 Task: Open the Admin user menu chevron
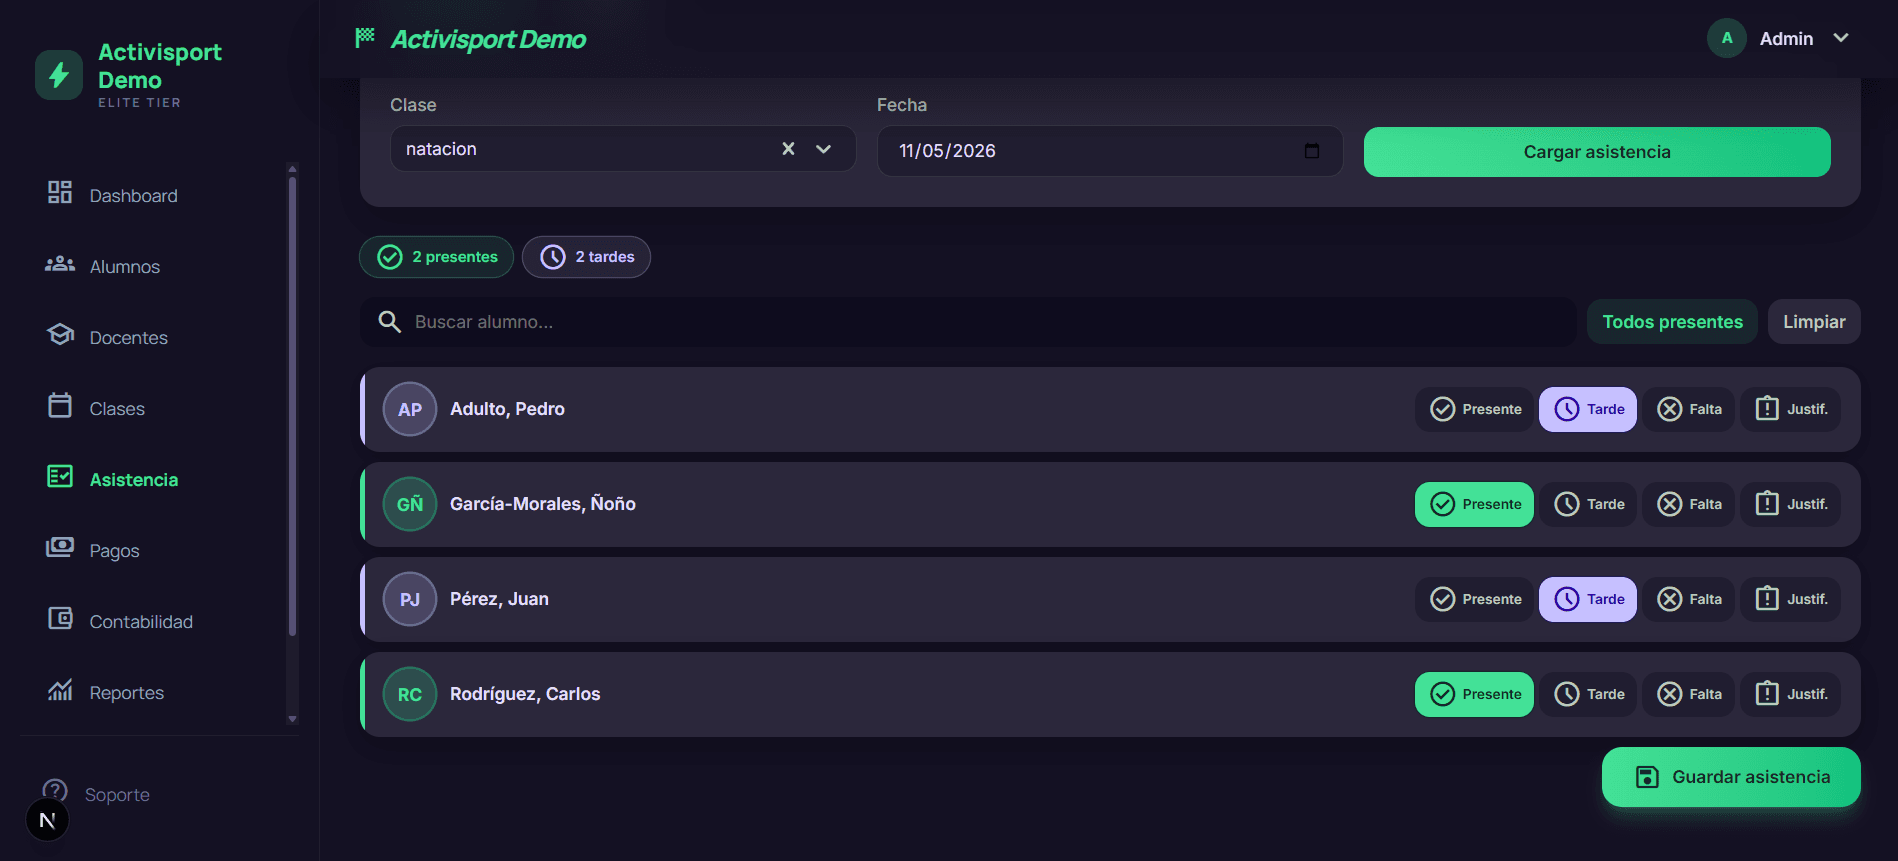(x=1840, y=38)
